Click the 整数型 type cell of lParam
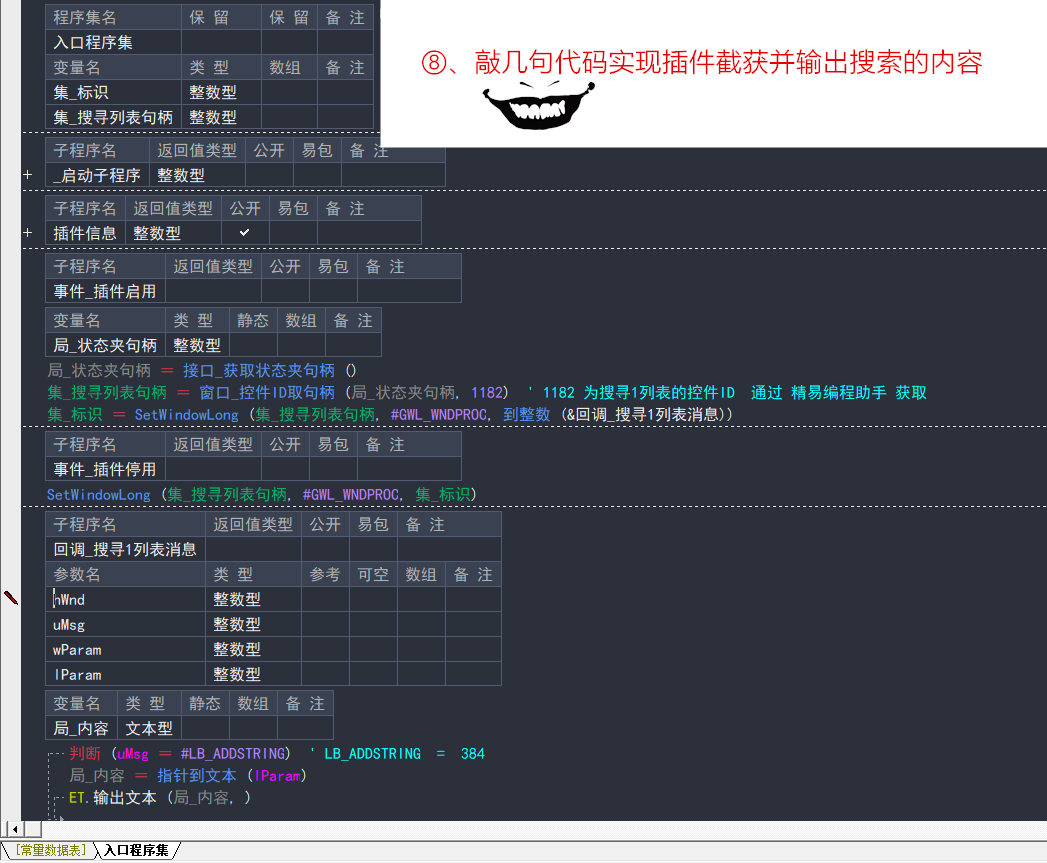 click(x=237, y=674)
